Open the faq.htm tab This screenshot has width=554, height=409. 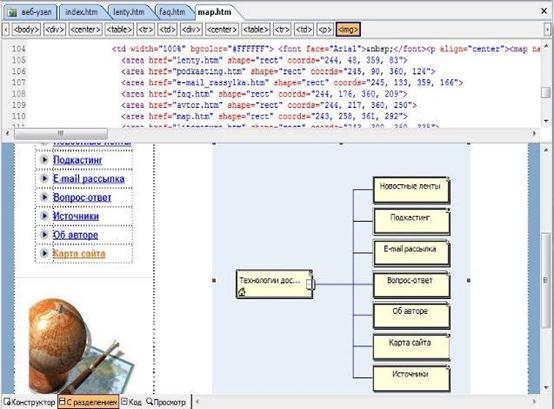point(172,12)
